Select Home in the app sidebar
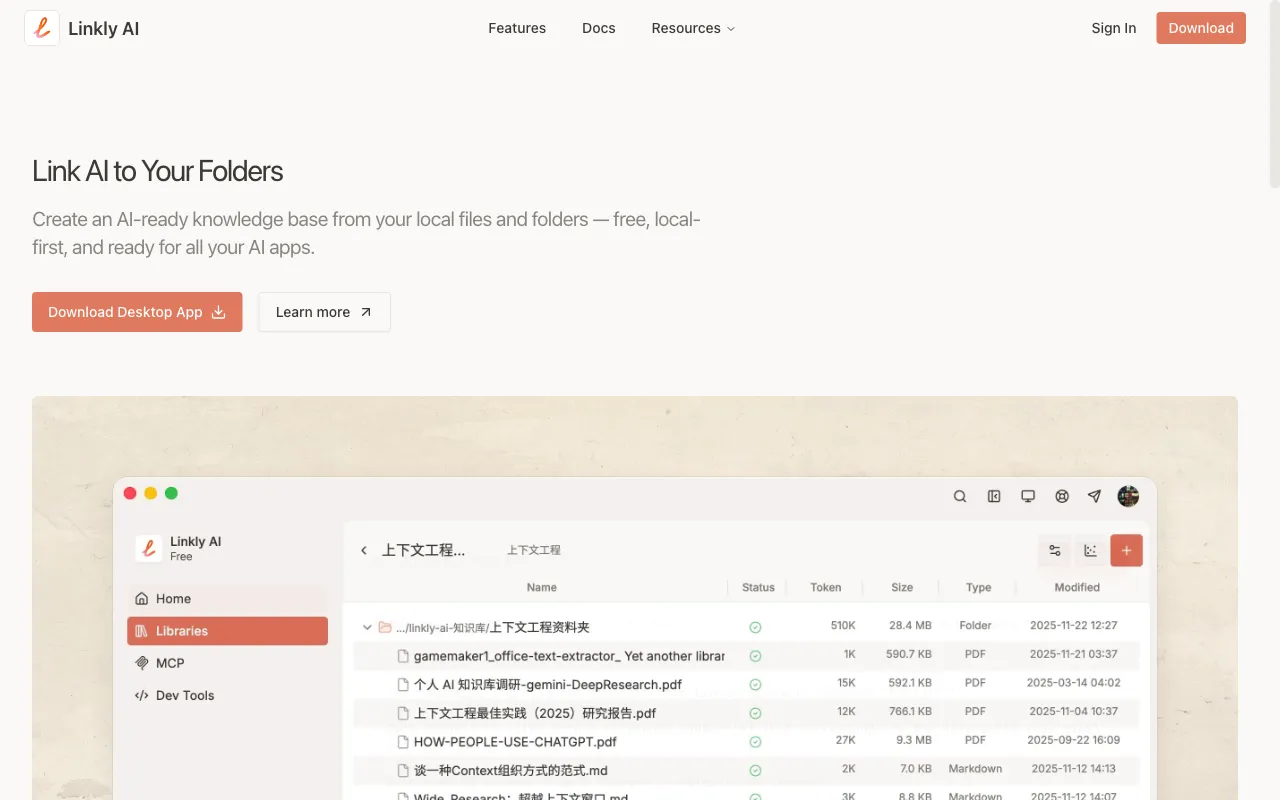The height and width of the screenshot is (800, 1280). [227, 599]
